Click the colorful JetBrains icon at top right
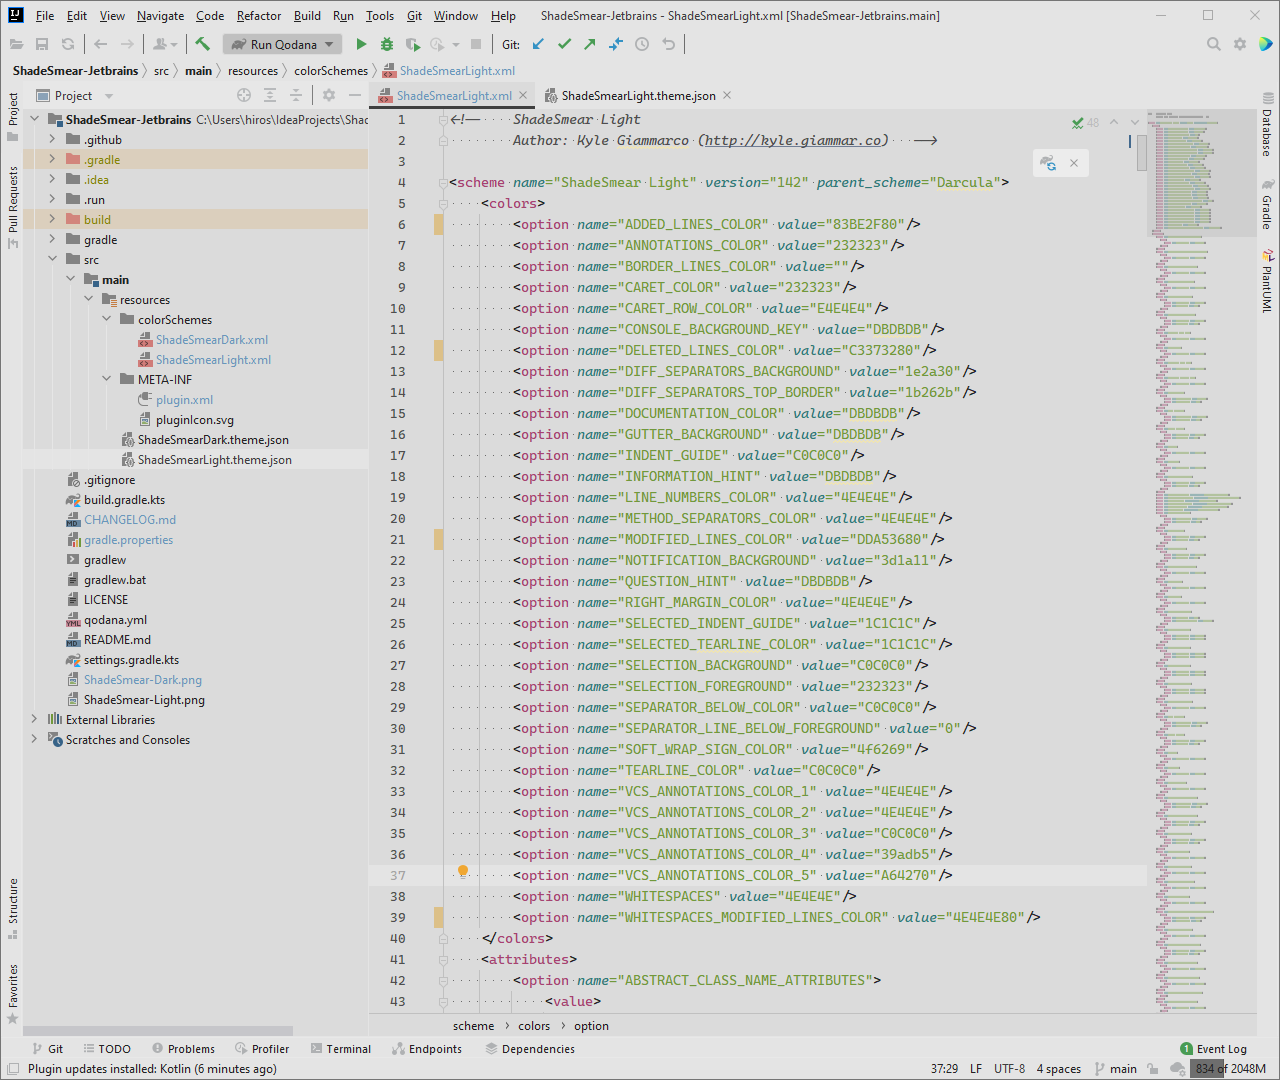Viewport: 1280px width, 1080px height. tap(1265, 44)
